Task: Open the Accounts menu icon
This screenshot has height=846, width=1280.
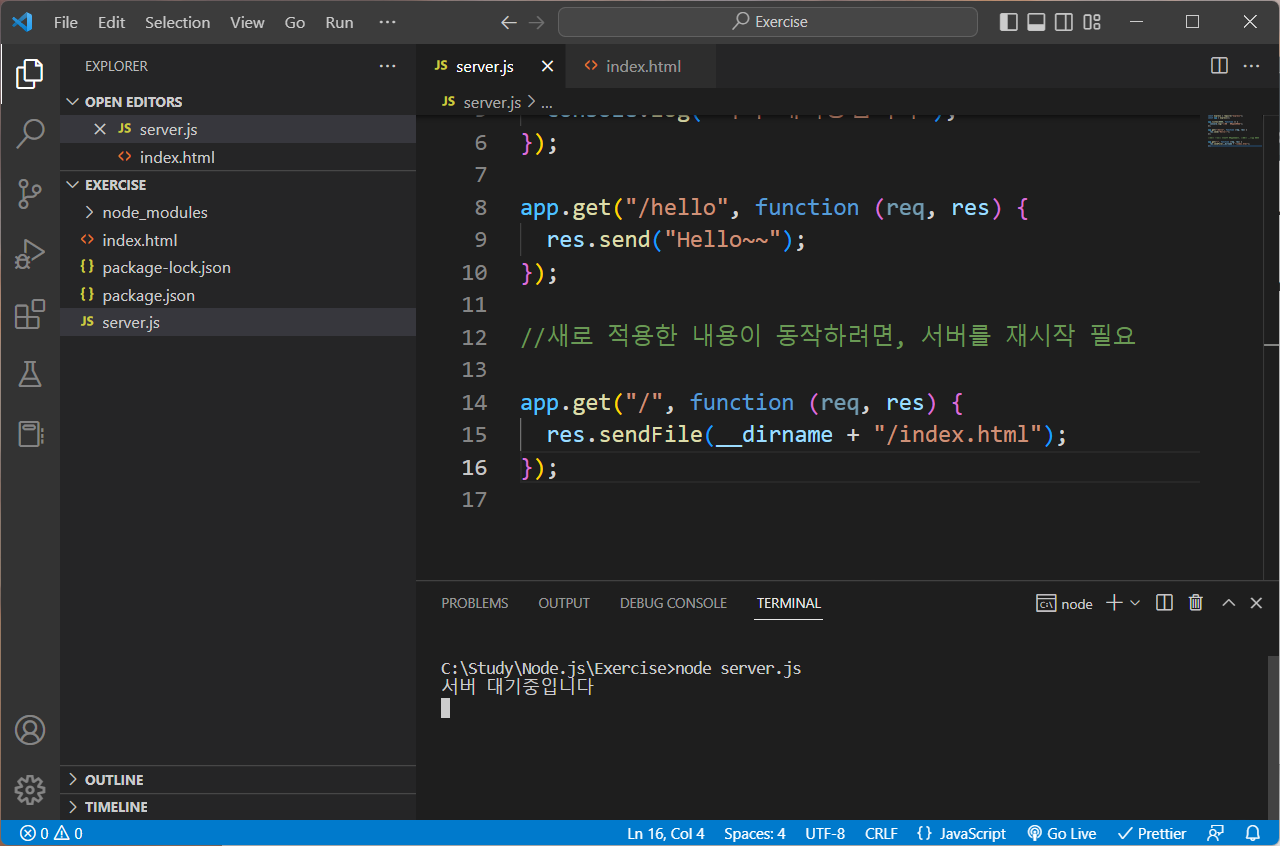Action: (30, 730)
